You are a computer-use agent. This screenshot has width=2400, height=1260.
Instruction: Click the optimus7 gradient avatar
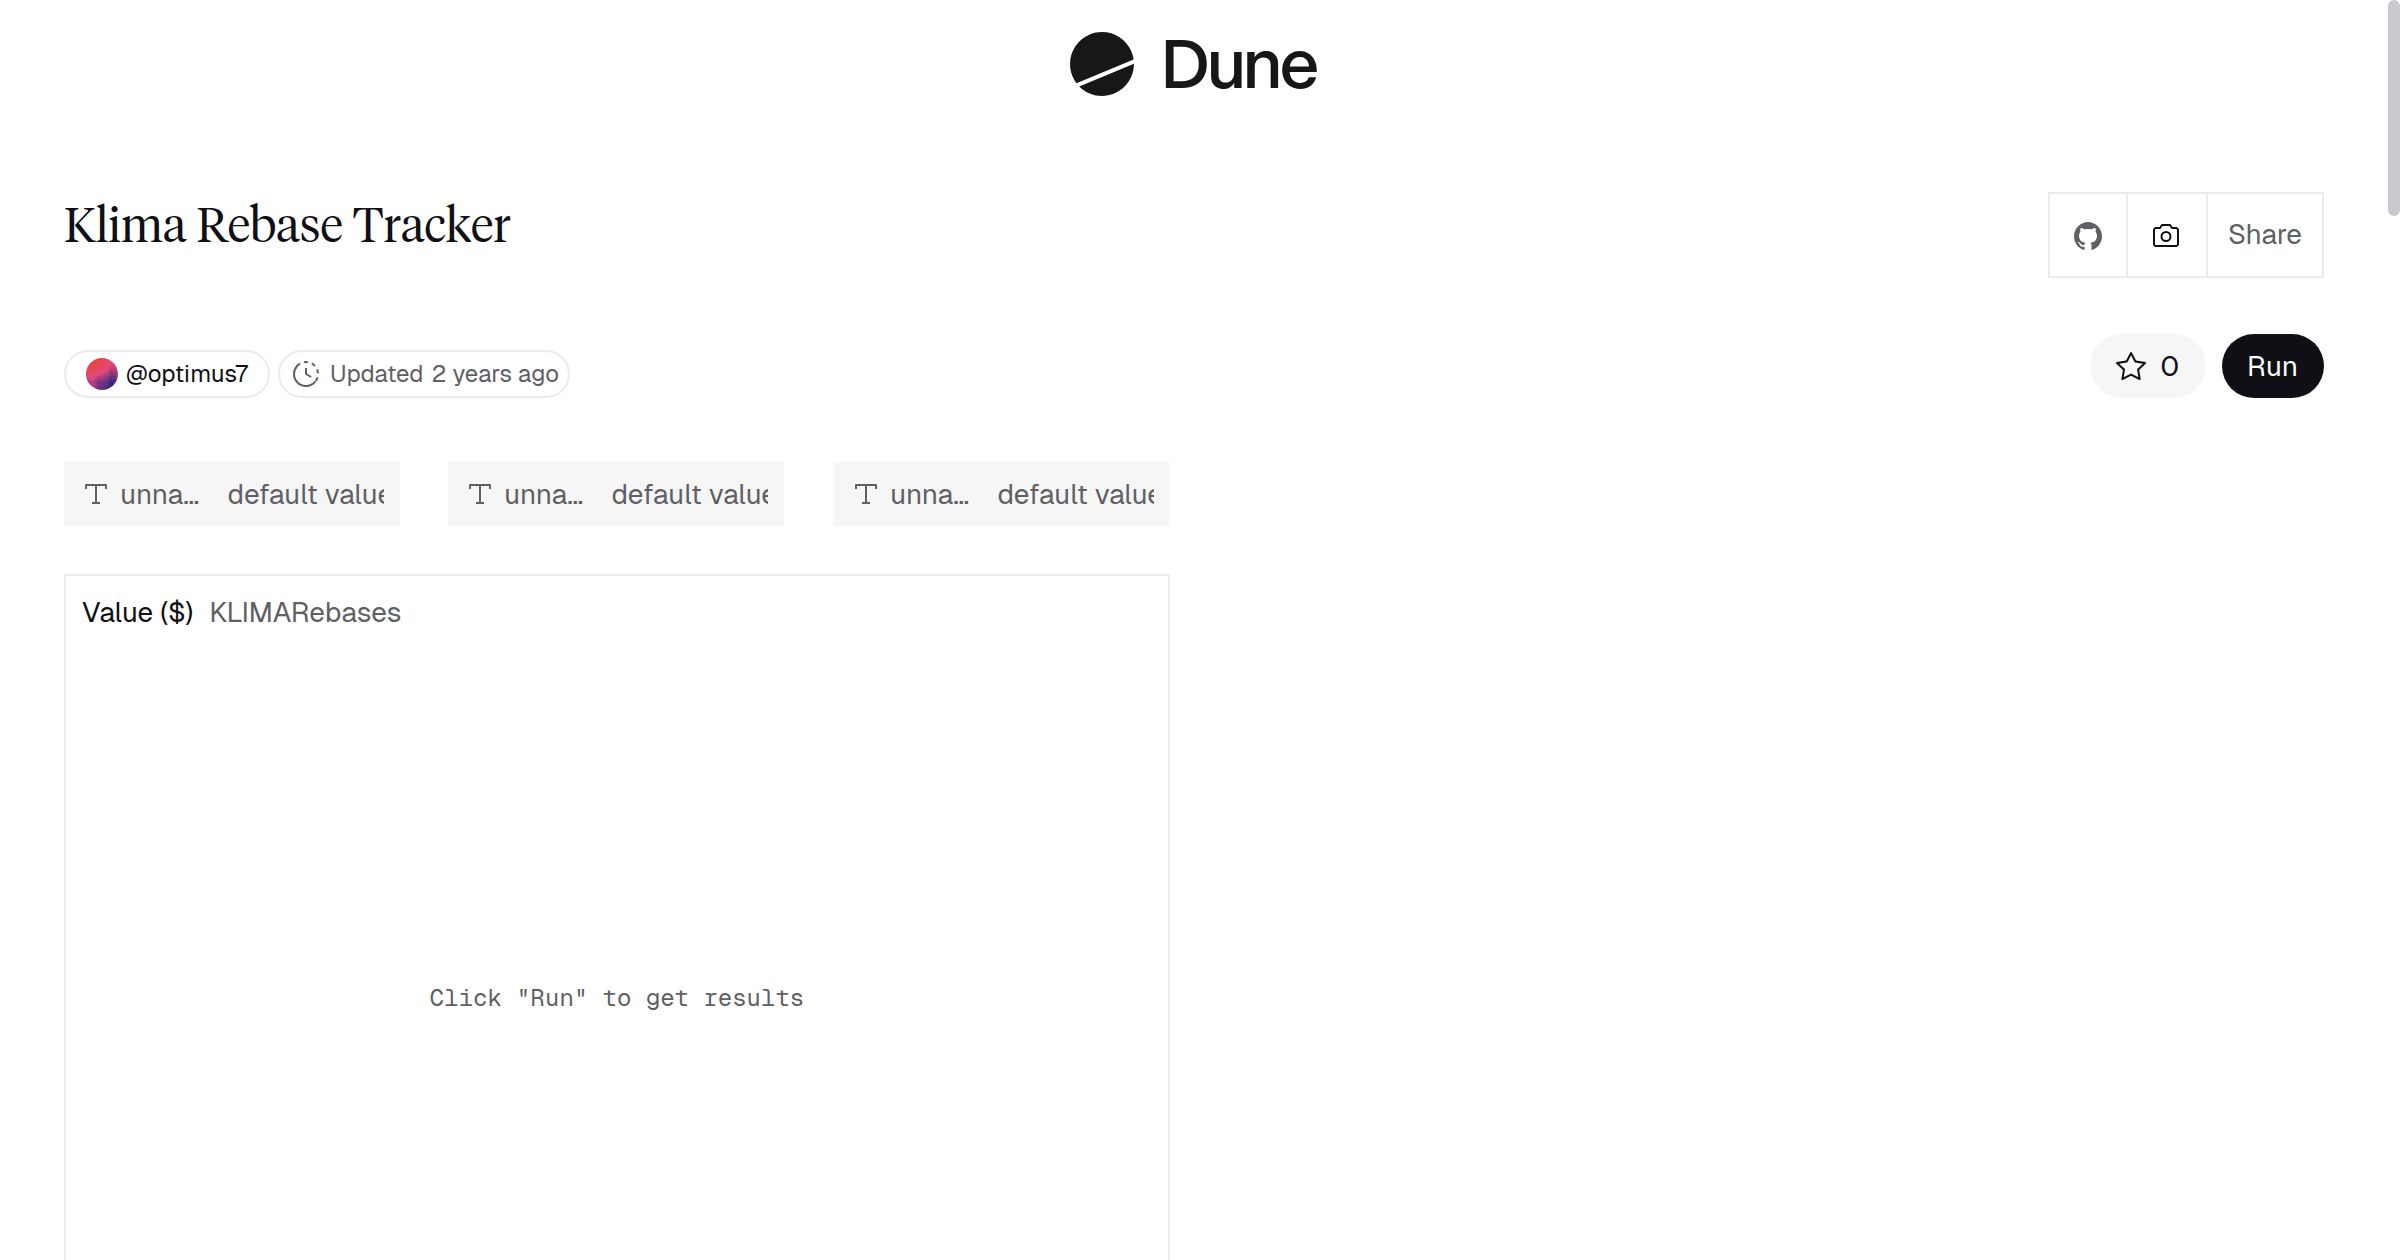pyautogui.click(x=102, y=374)
